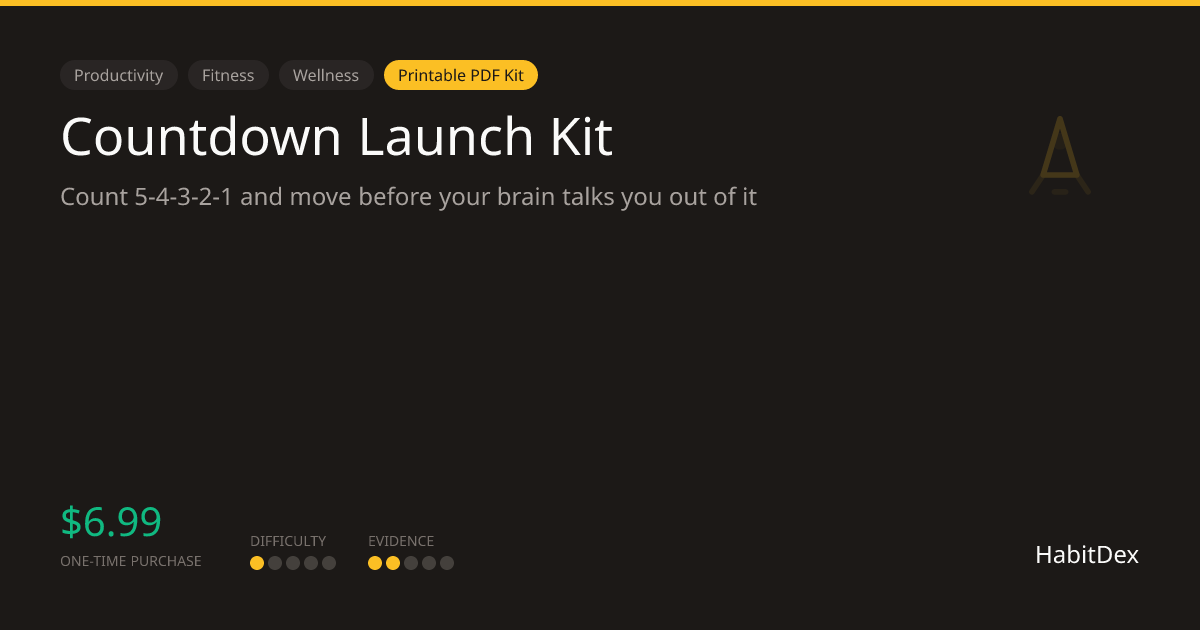Click the ONE-TIME PURCHASE label
The width and height of the screenshot is (1200, 630).
click(x=131, y=561)
